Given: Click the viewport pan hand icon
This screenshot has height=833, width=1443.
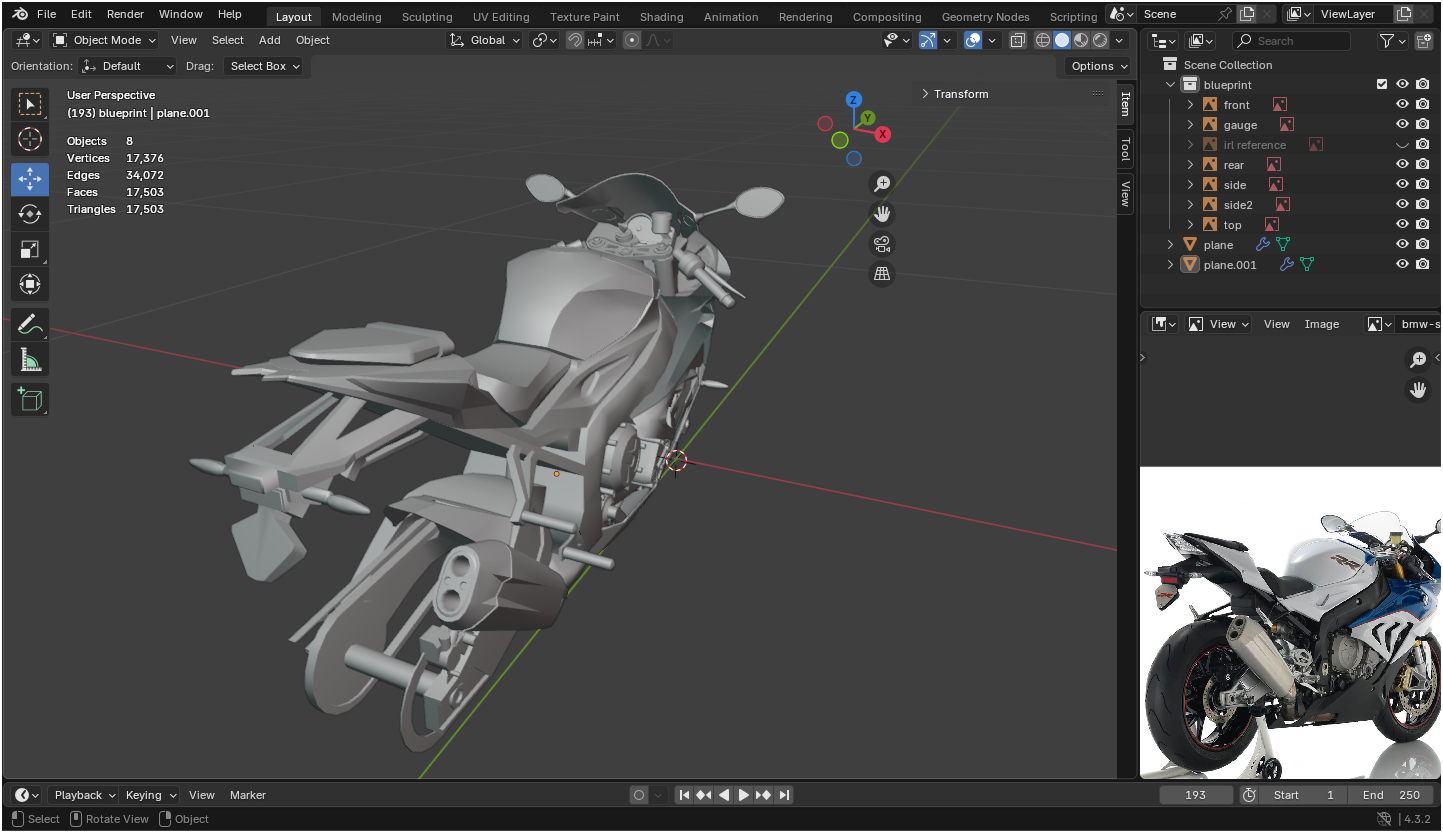Looking at the screenshot, I should (882, 214).
